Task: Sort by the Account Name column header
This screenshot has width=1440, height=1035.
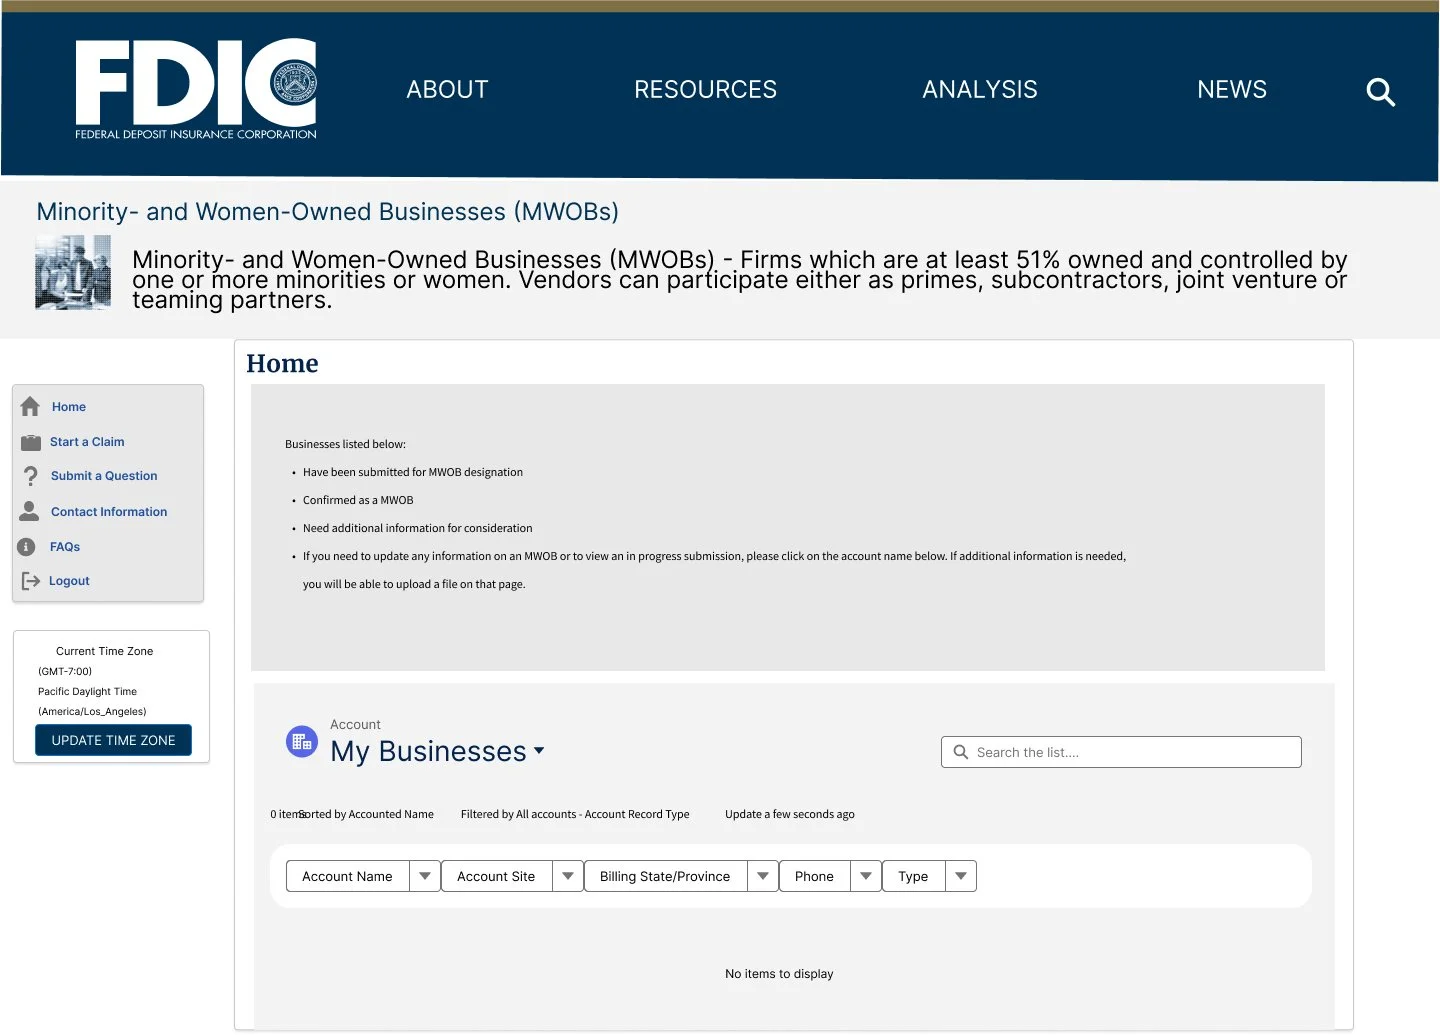Action: [x=348, y=876]
